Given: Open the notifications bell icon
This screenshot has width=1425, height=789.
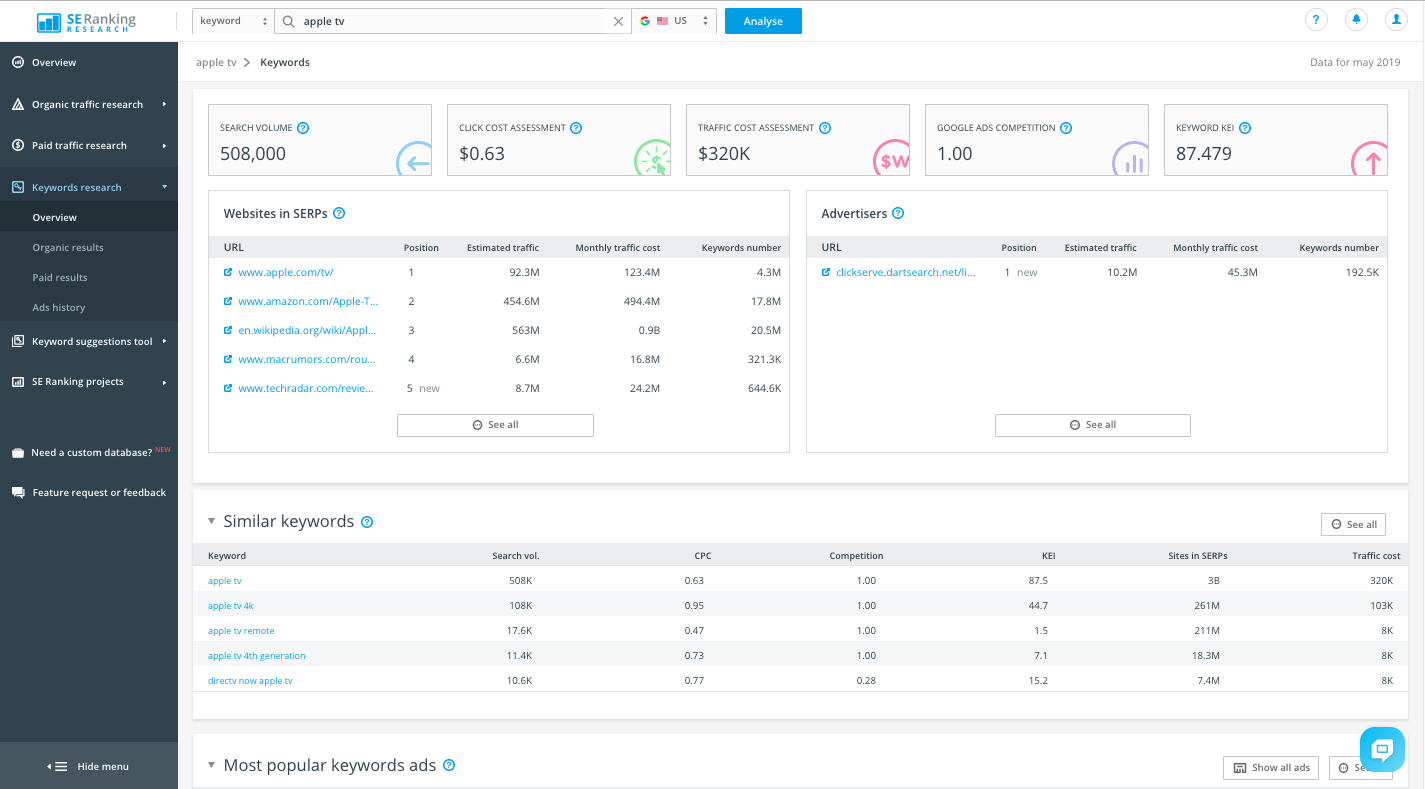Looking at the screenshot, I should (1357, 20).
